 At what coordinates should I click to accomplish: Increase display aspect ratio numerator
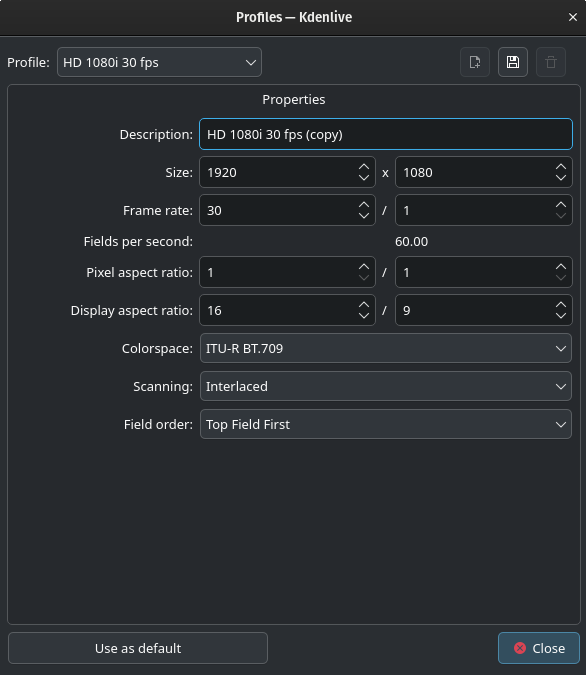coord(364,304)
